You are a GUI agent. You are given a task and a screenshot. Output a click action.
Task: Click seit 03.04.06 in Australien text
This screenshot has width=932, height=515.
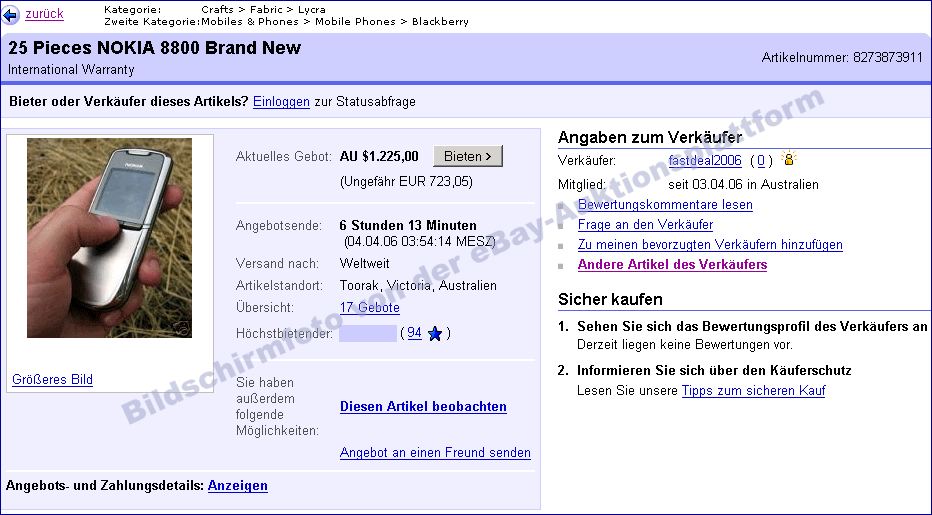[x=744, y=184]
